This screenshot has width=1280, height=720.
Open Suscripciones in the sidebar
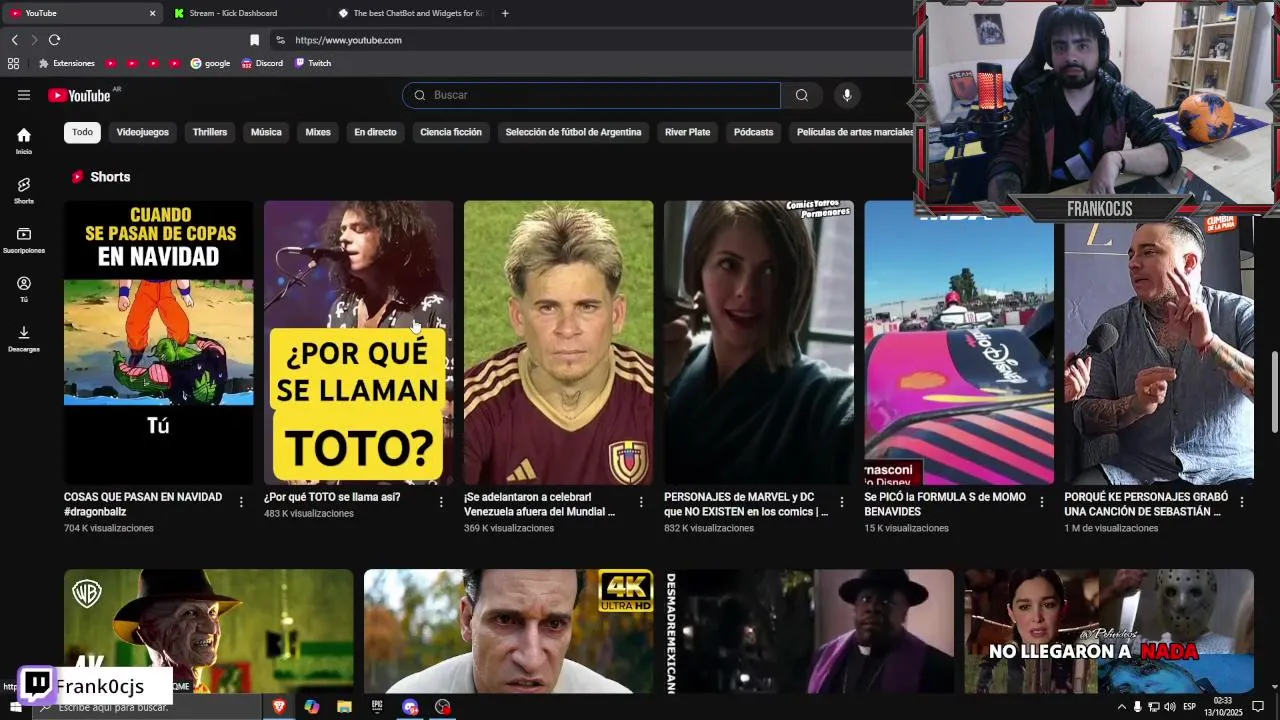click(x=24, y=240)
